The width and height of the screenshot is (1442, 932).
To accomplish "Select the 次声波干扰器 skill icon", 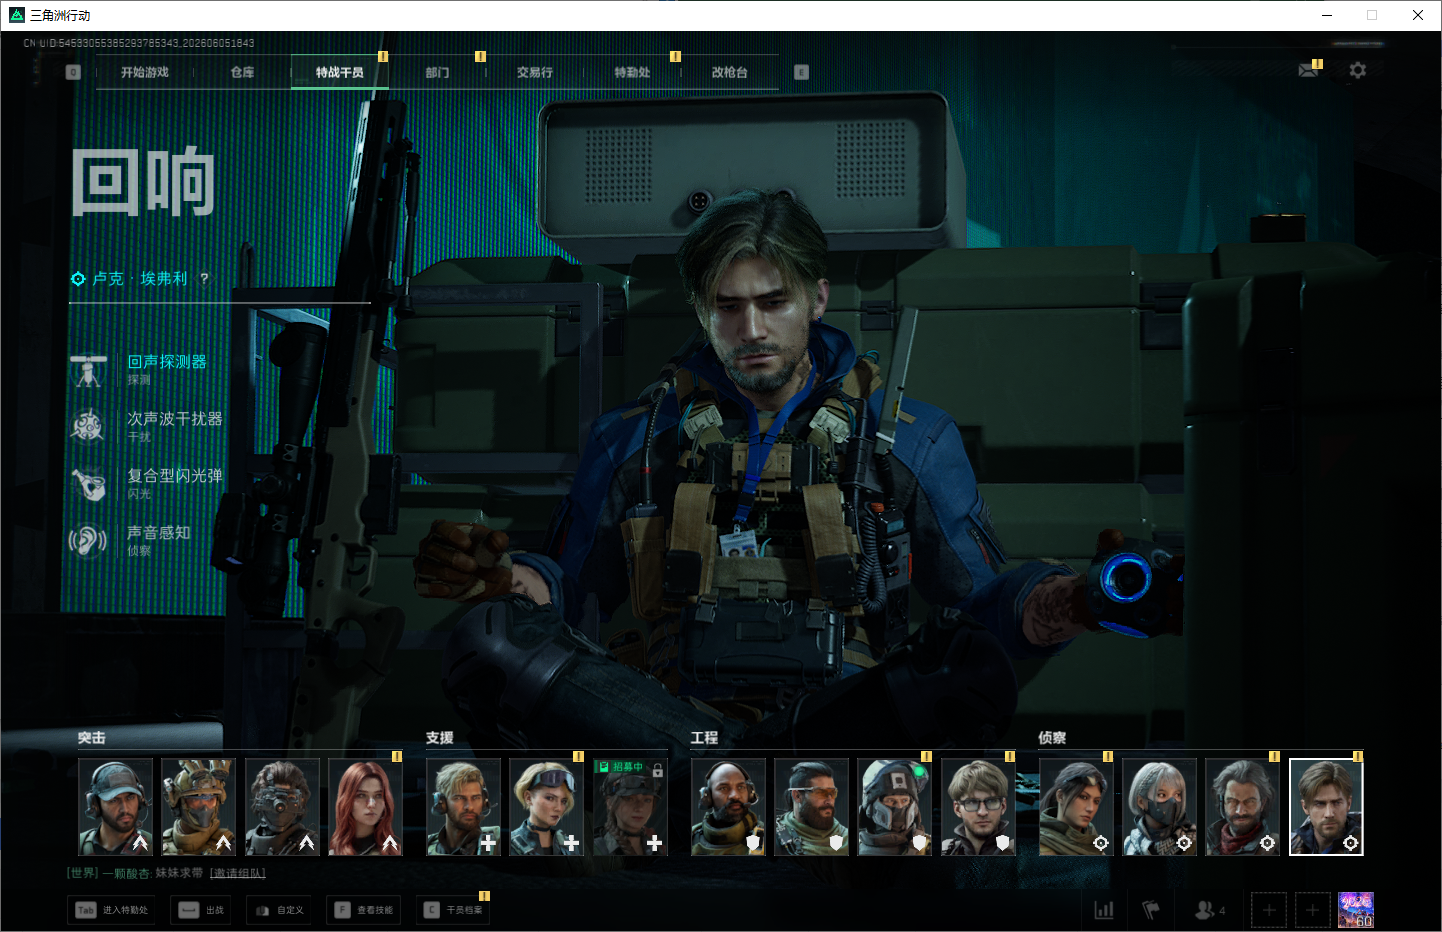I will click(x=88, y=426).
